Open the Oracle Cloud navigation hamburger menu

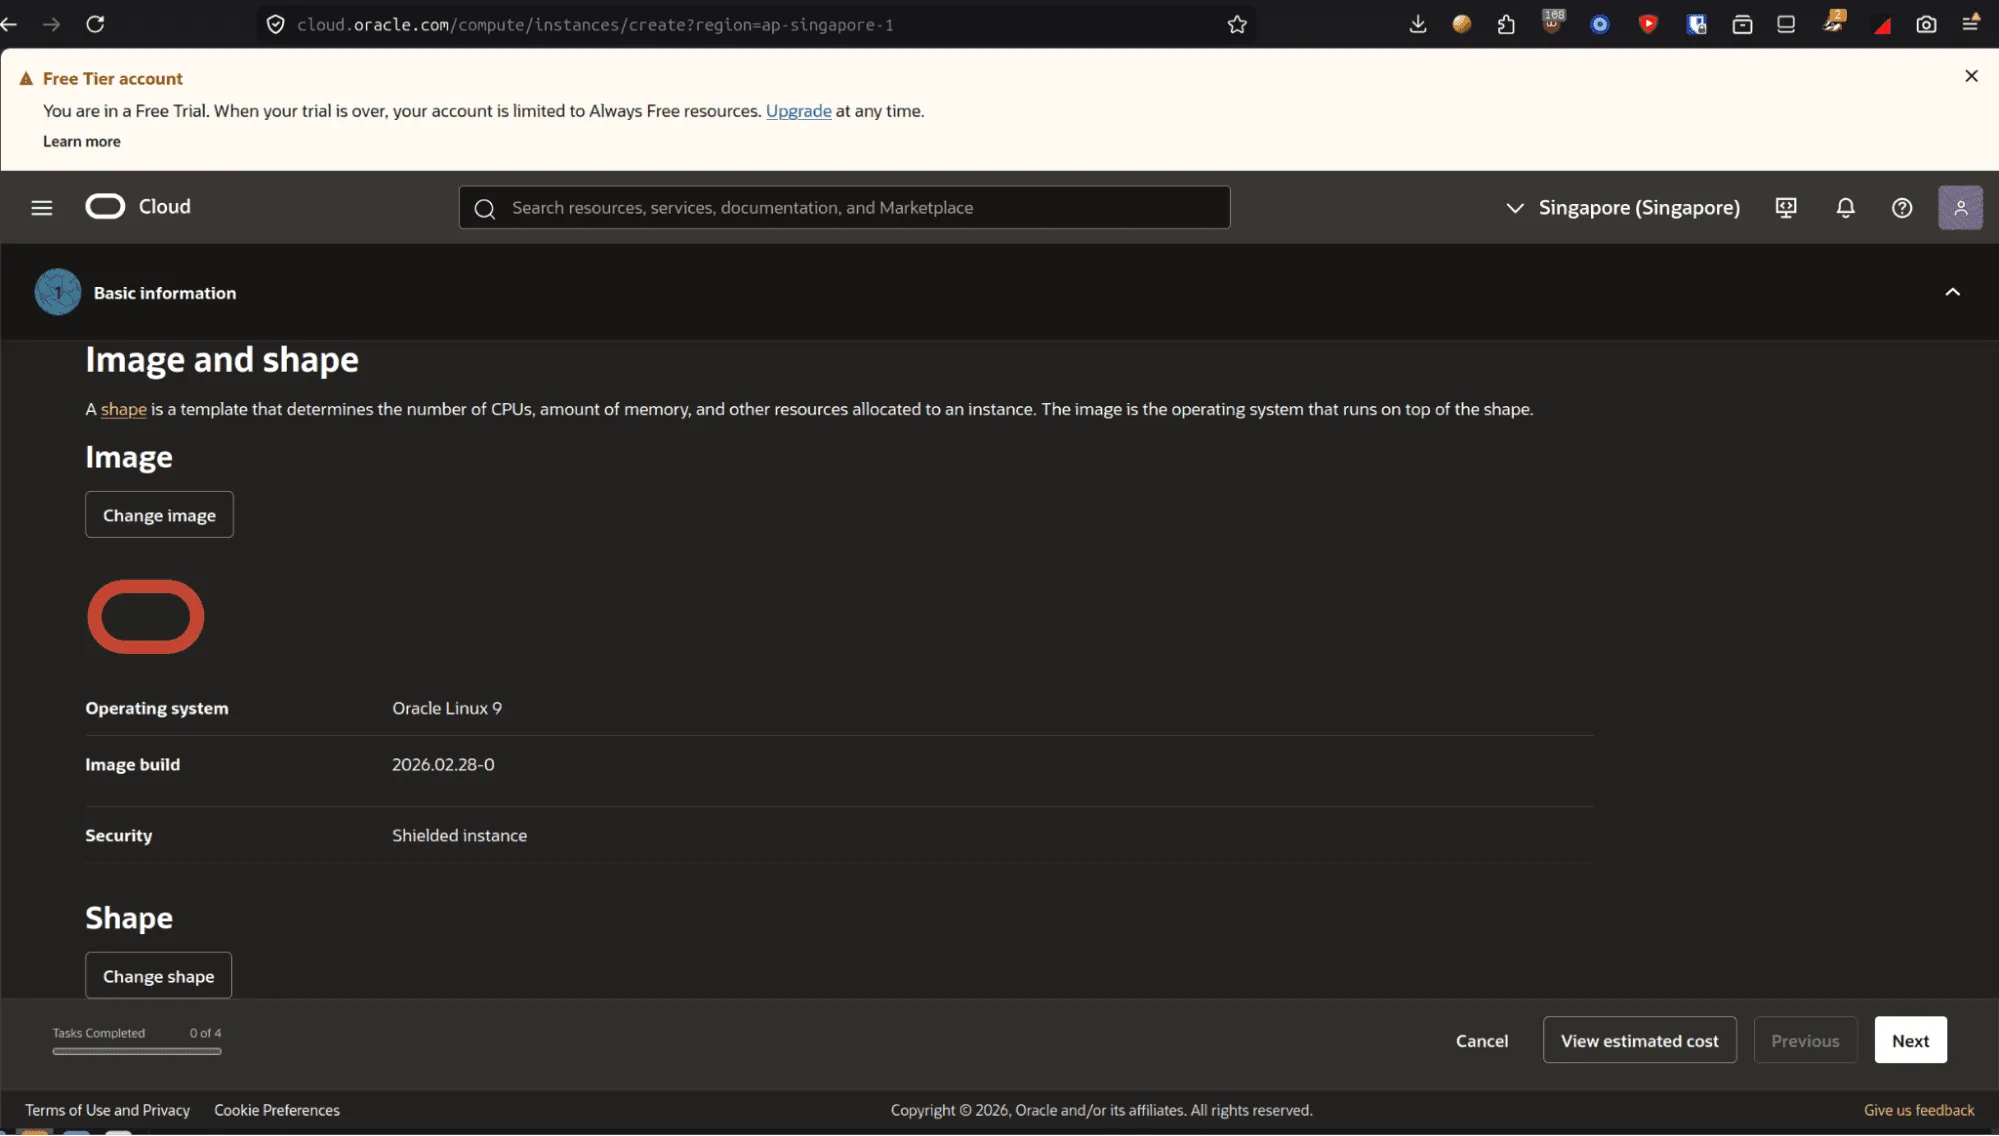pyautogui.click(x=42, y=207)
